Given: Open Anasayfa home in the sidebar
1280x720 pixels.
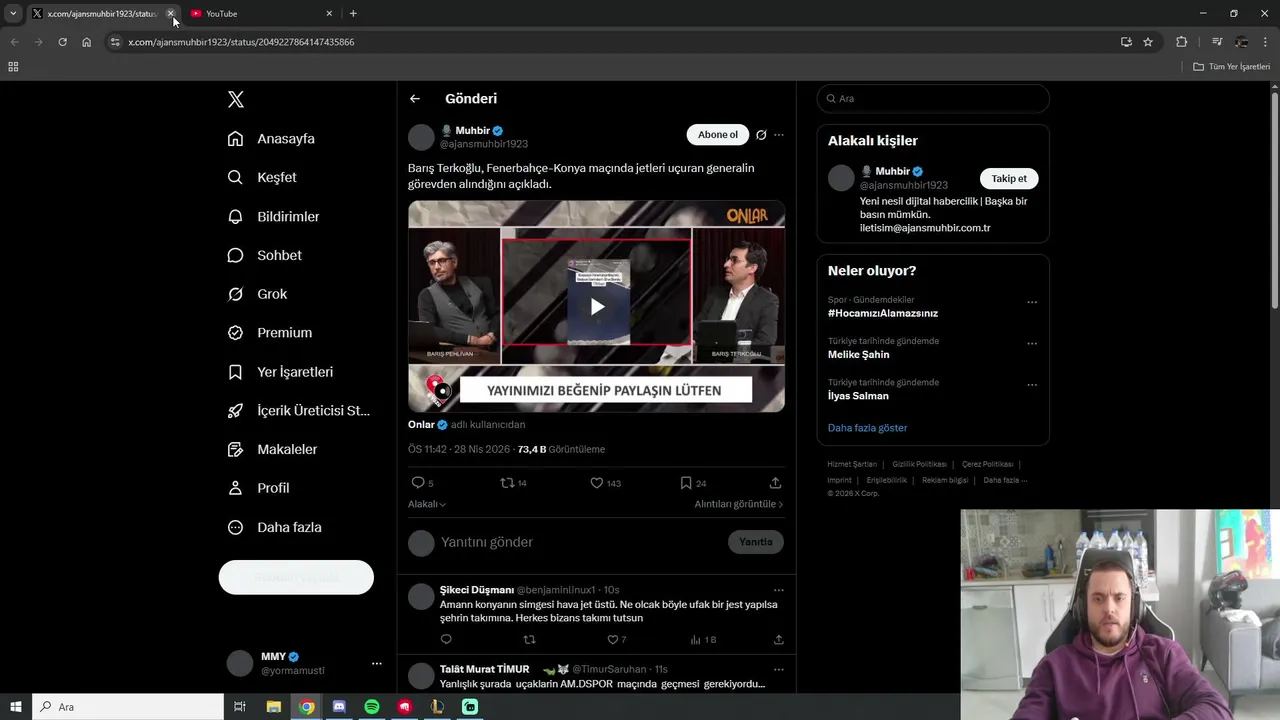Looking at the screenshot, I should tap(271, 139).
